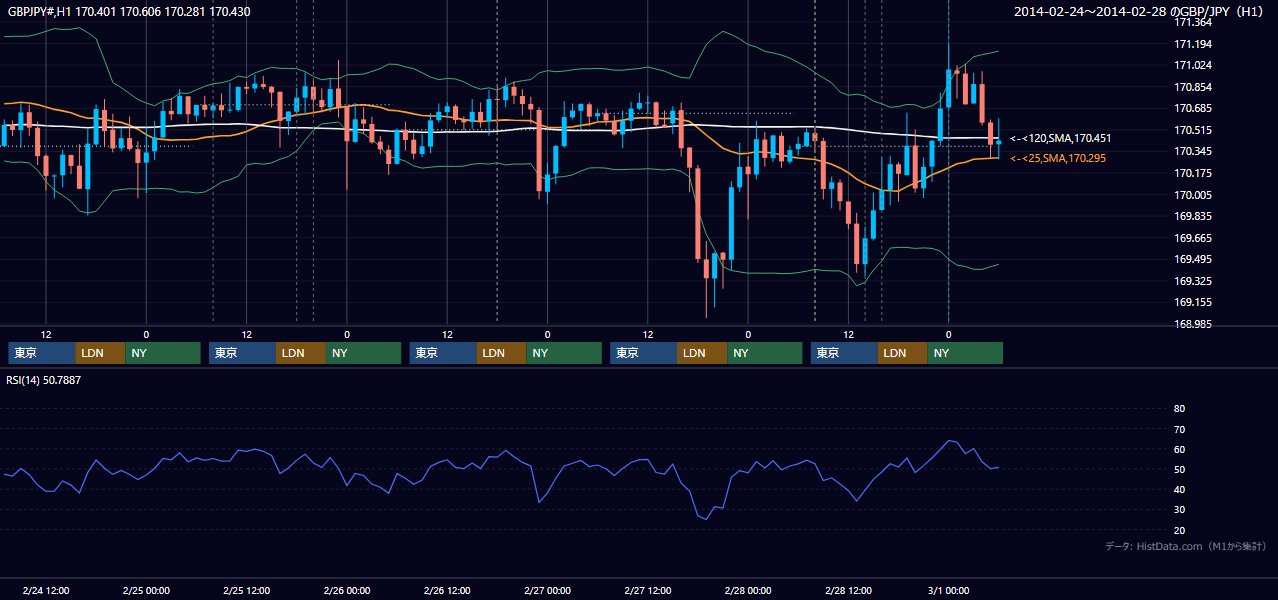Viewport: 1278px width, 600px height.
Task: Click the 120 SMA 170.451 label
Action: click(x=1060, y=138)
